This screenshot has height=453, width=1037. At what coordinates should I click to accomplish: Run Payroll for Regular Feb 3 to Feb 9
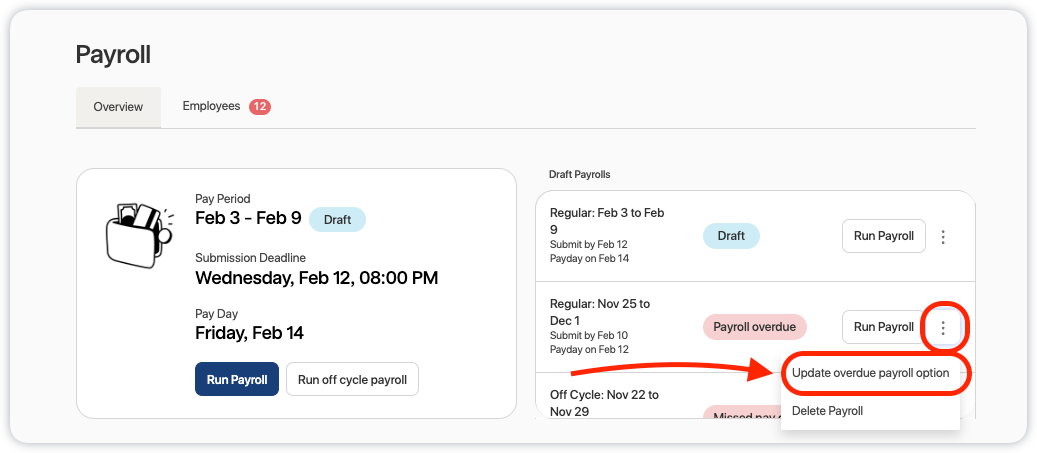pos(883,236)
